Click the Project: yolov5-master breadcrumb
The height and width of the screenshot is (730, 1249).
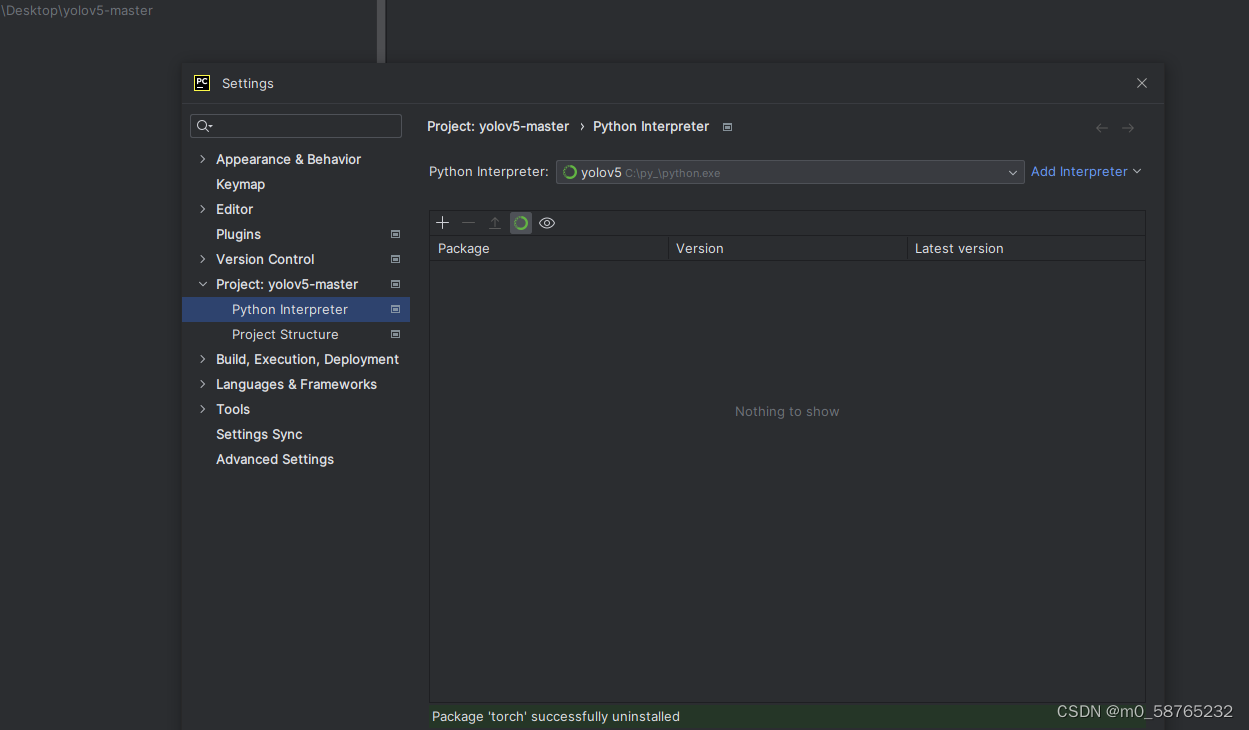click(x=498, y=126)
